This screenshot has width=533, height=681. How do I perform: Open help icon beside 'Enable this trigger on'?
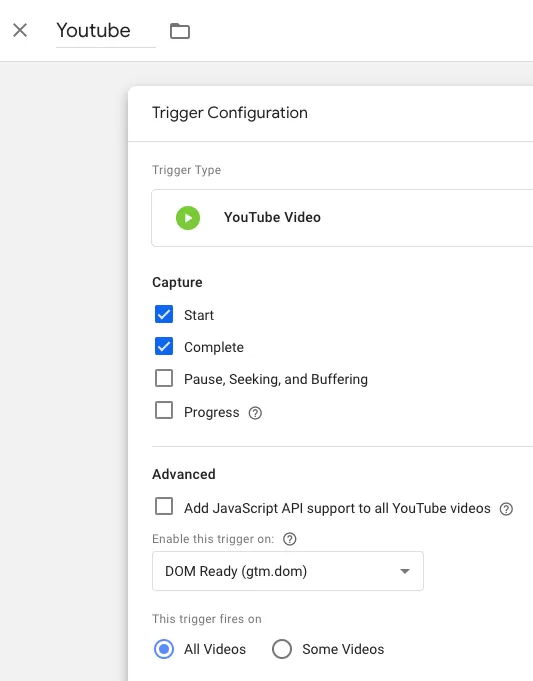[x=290, y=539]
